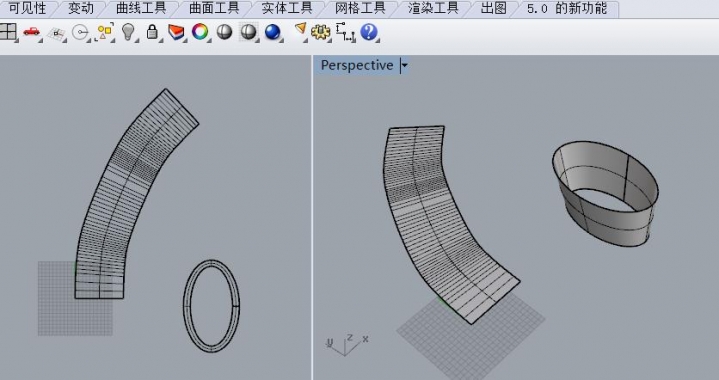Viewport: 719px width, 380px height.
Task: Click the red car icon
Action: pyautogui.click(x=32, y=32)
